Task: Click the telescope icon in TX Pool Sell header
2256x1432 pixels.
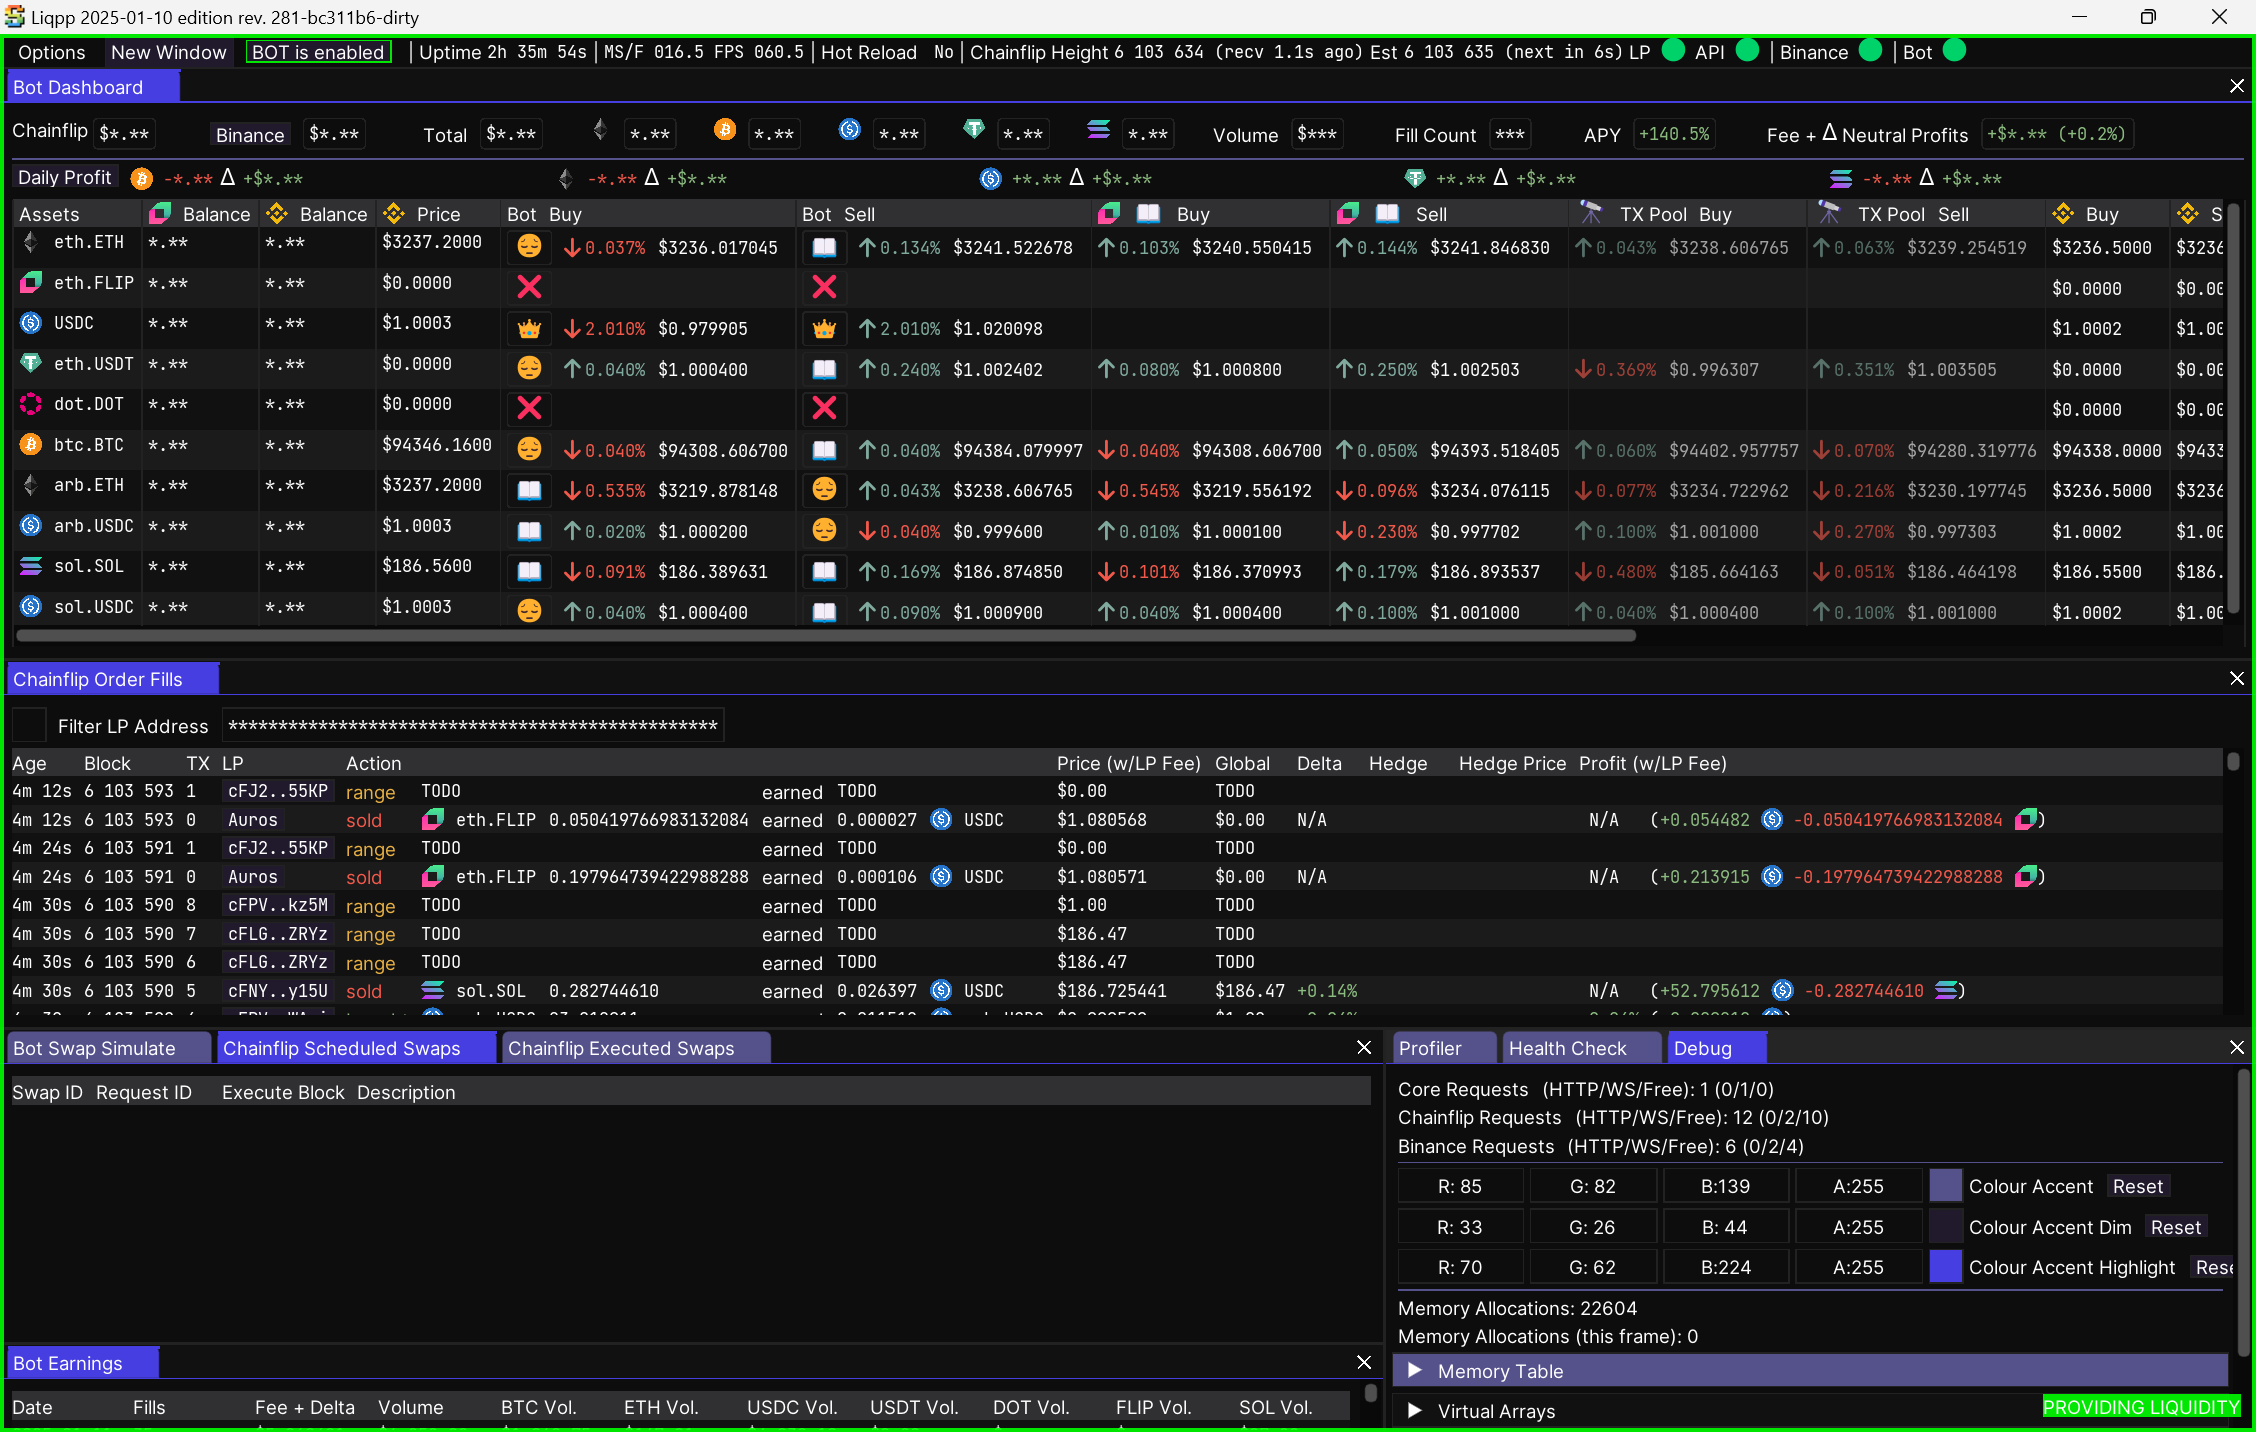Action: pos(1829,213)
